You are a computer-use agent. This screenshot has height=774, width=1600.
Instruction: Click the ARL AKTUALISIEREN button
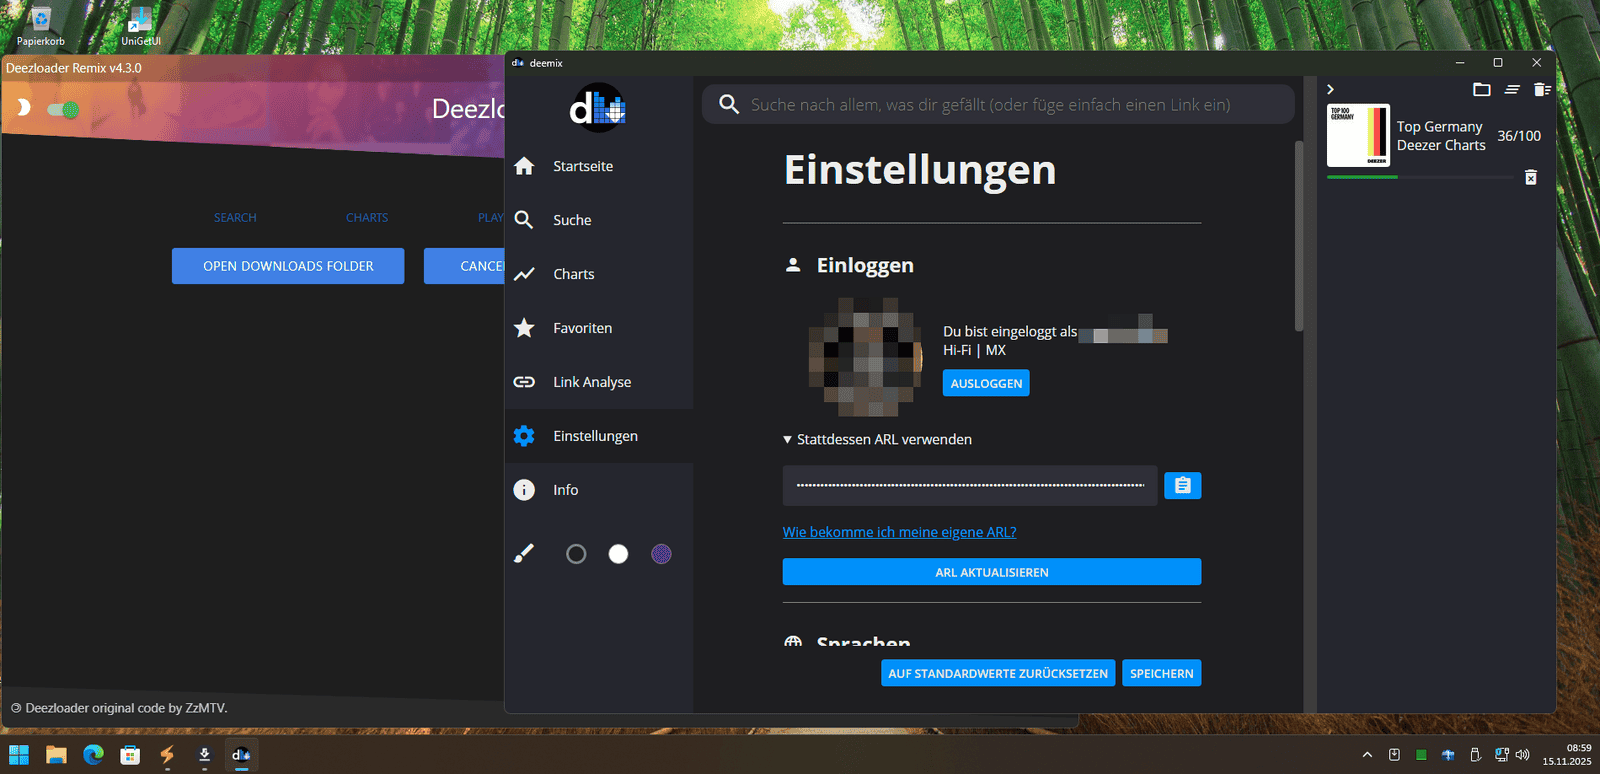click(x=992, y=572)
